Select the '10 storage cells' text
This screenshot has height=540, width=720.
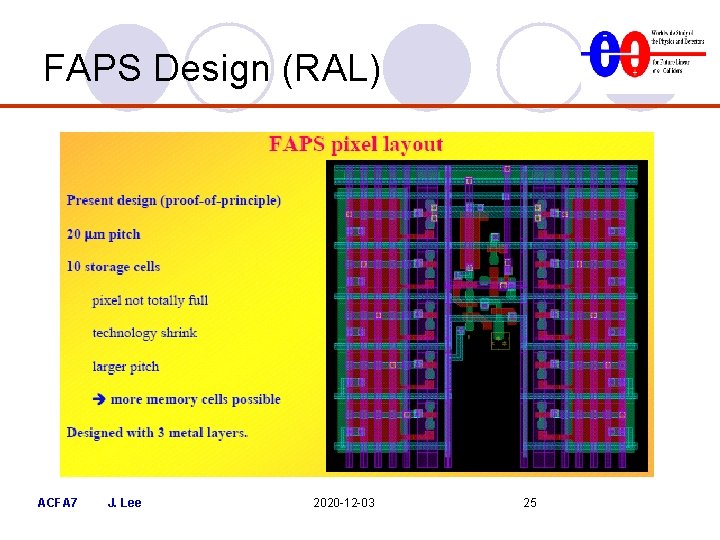113,267
